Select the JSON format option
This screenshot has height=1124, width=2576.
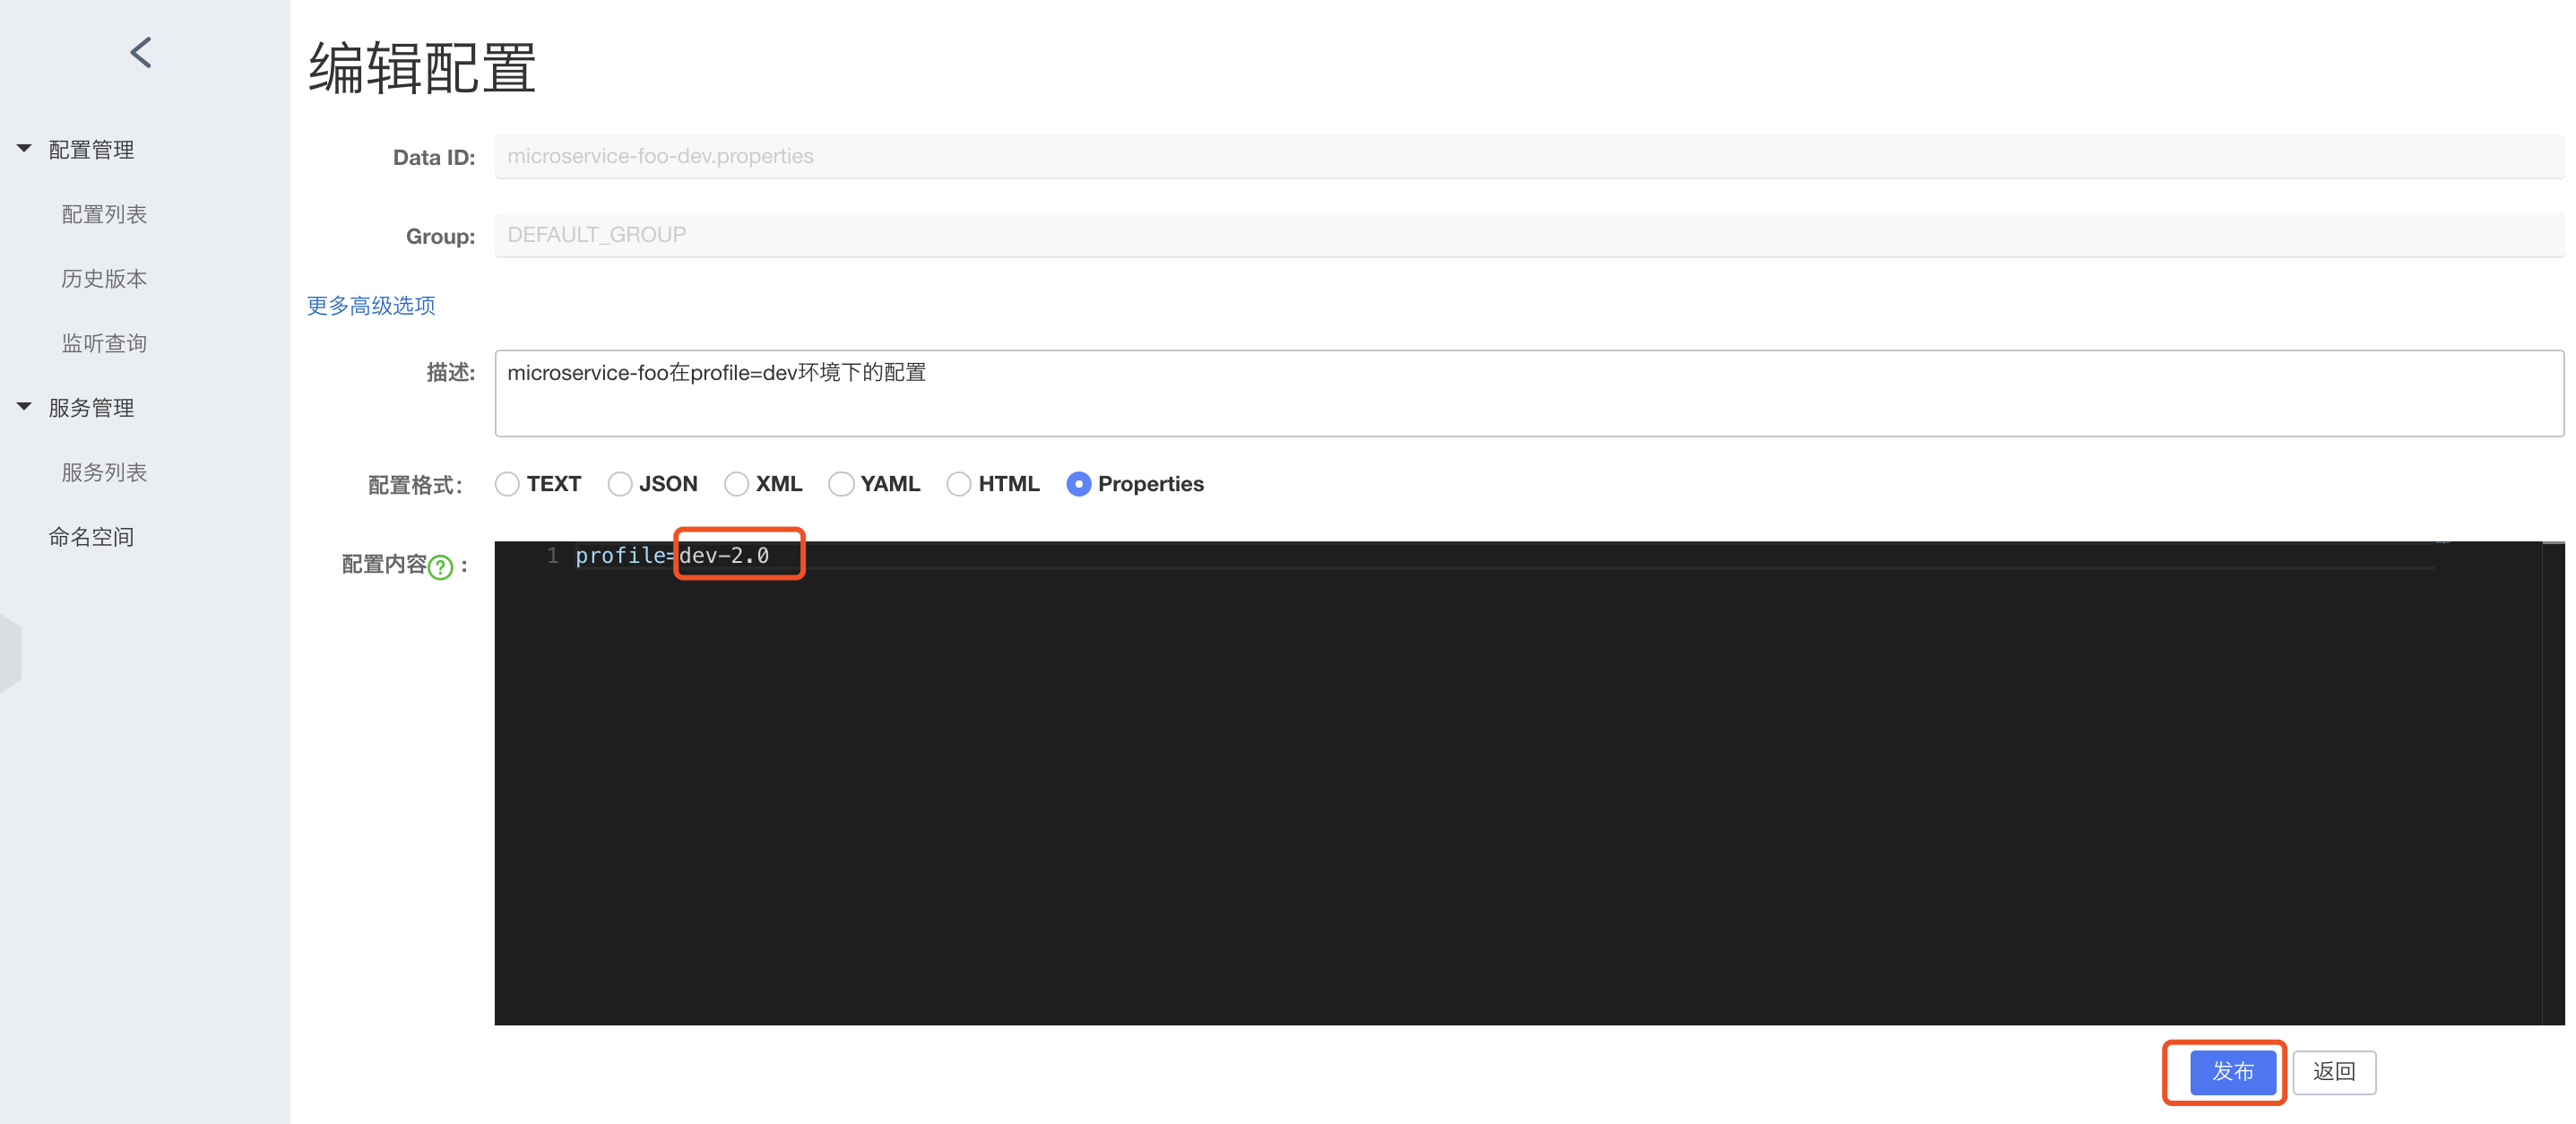(620, 484)
